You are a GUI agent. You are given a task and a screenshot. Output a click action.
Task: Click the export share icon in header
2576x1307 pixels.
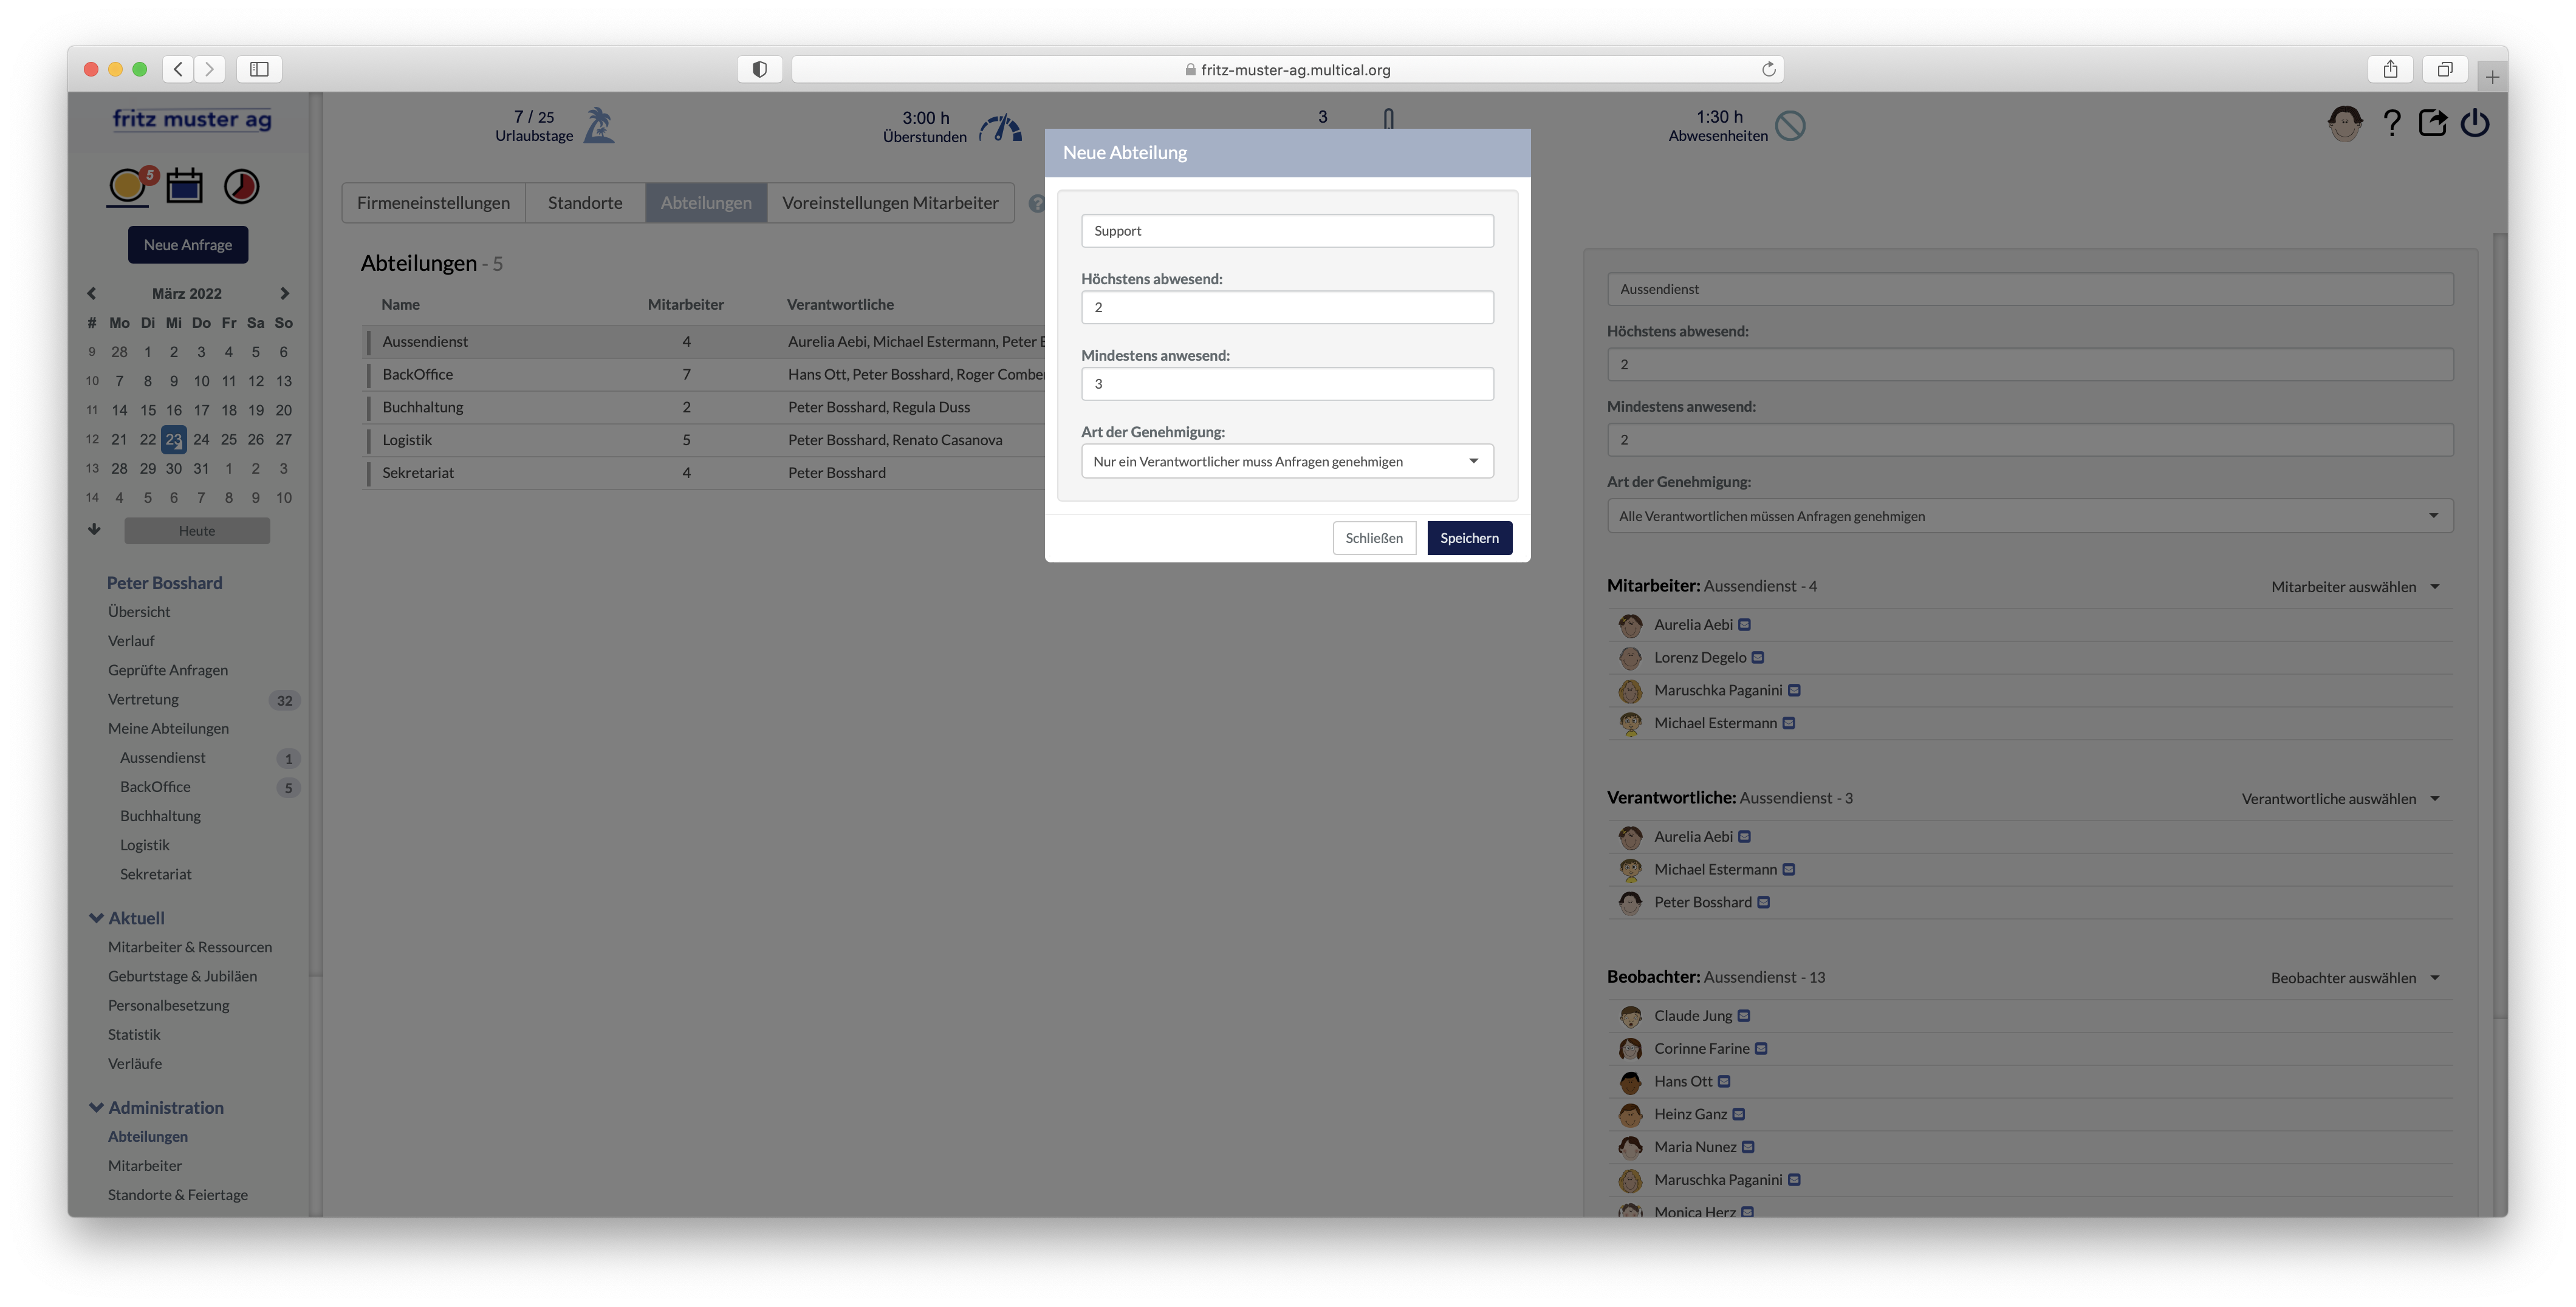click(x=2433, y=123)
